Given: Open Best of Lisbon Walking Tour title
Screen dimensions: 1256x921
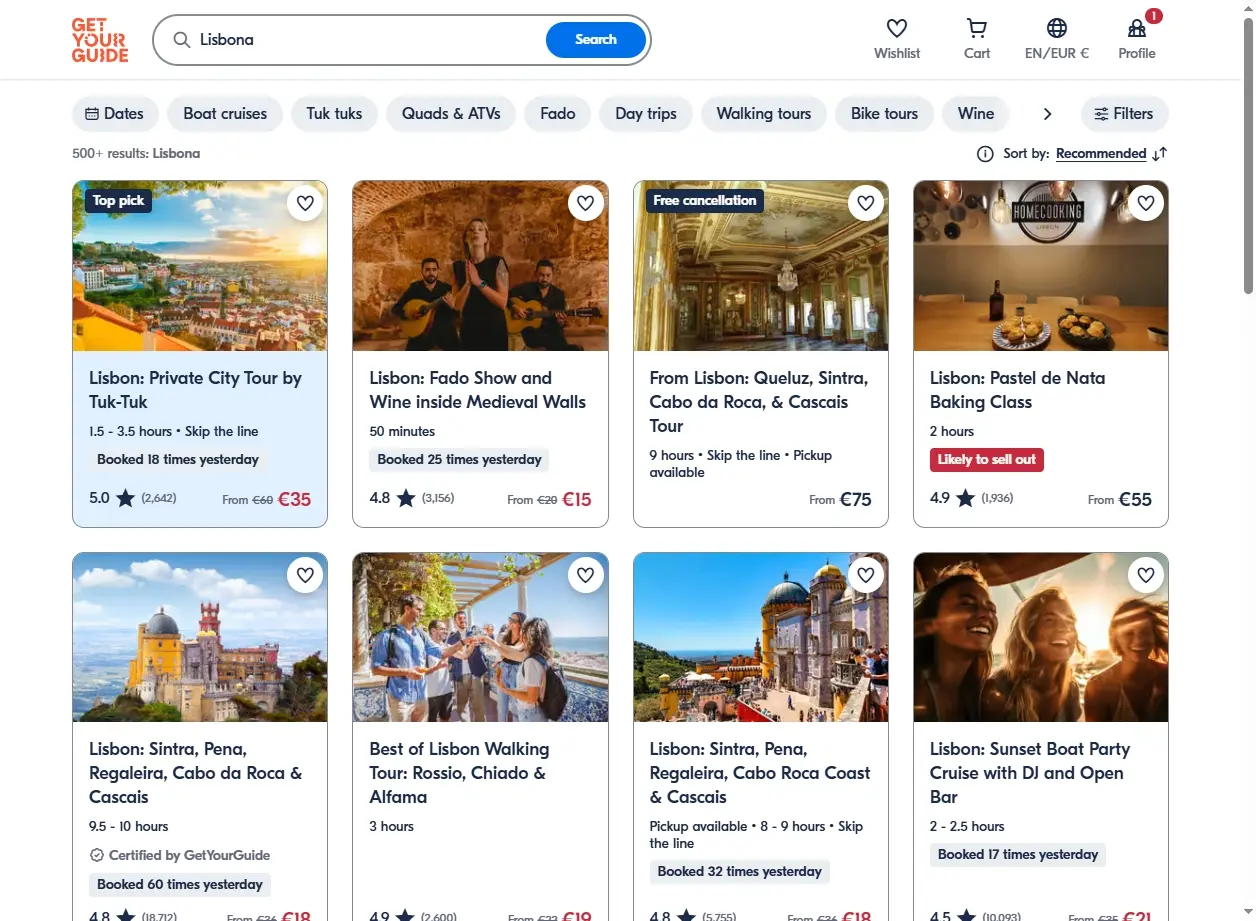Looking at the screenshot, I should point(459,773).
